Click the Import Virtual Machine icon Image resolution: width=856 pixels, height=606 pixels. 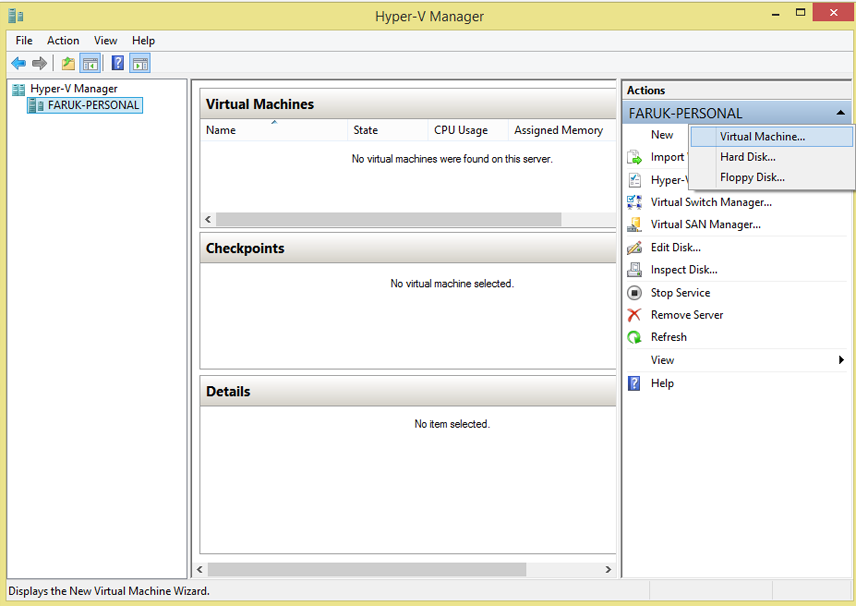pos(634,157)
